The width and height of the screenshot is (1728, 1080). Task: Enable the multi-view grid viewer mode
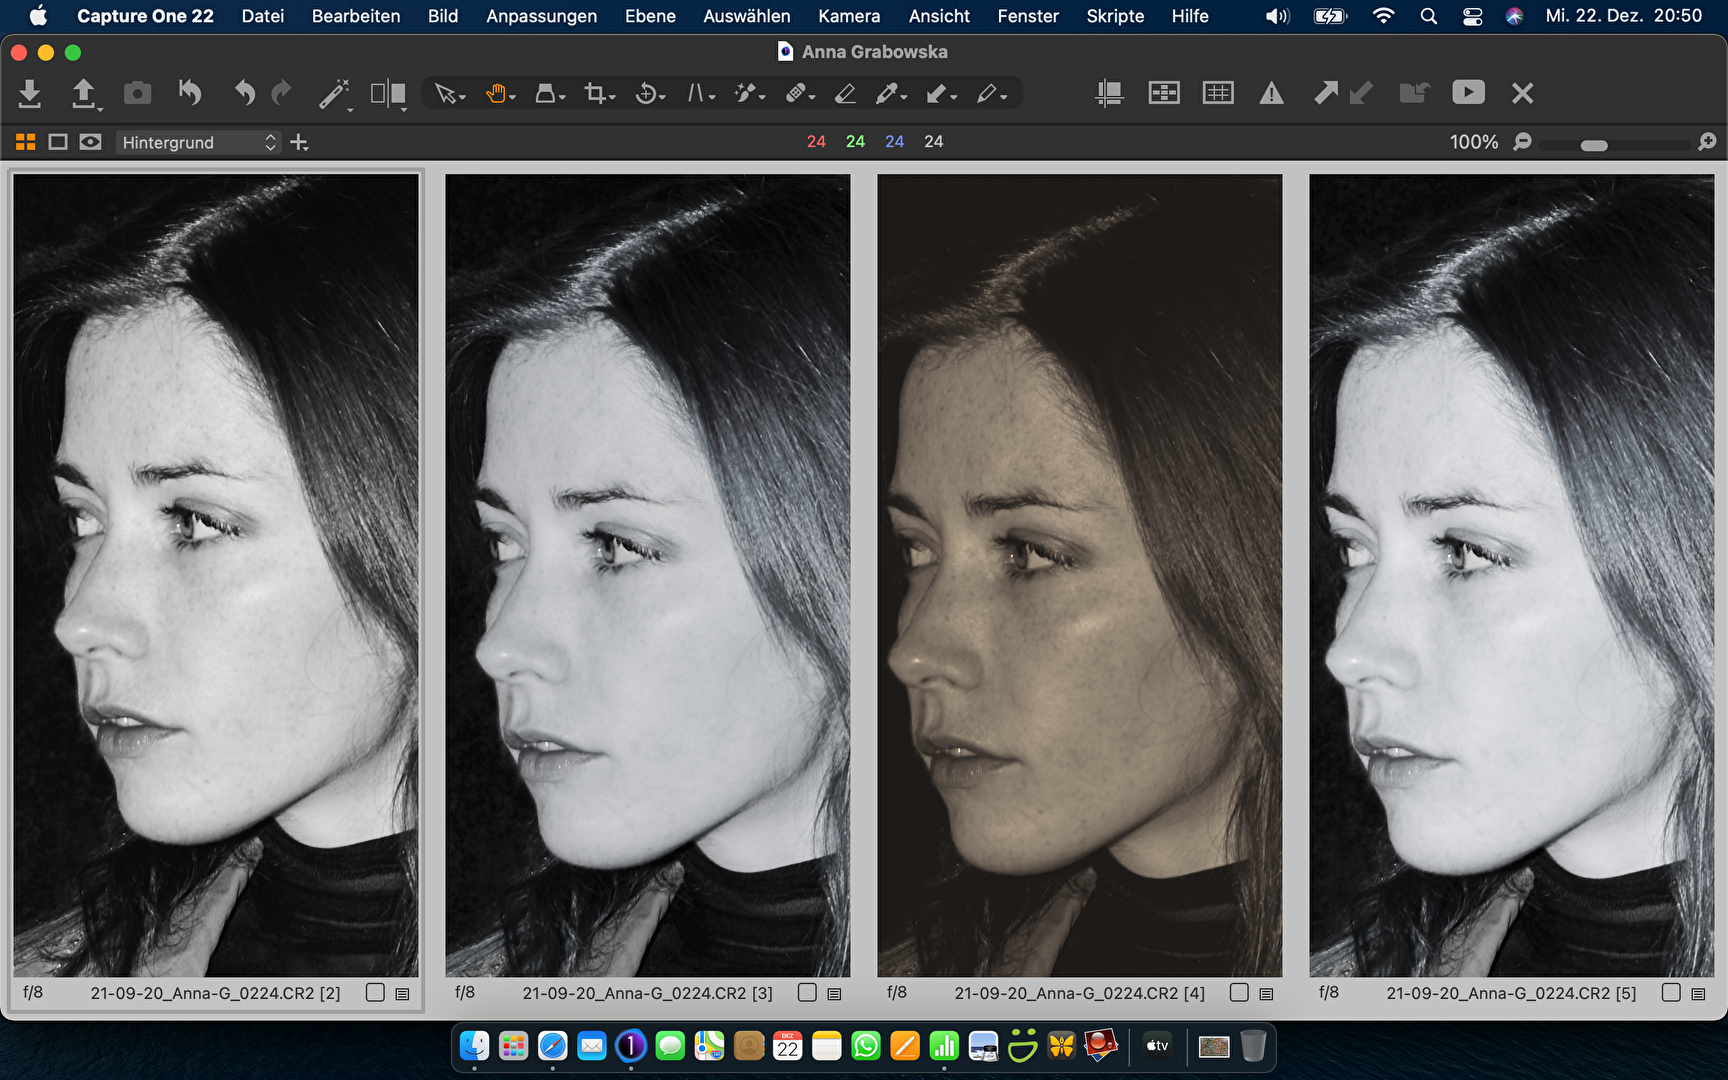tap(26, 142)
